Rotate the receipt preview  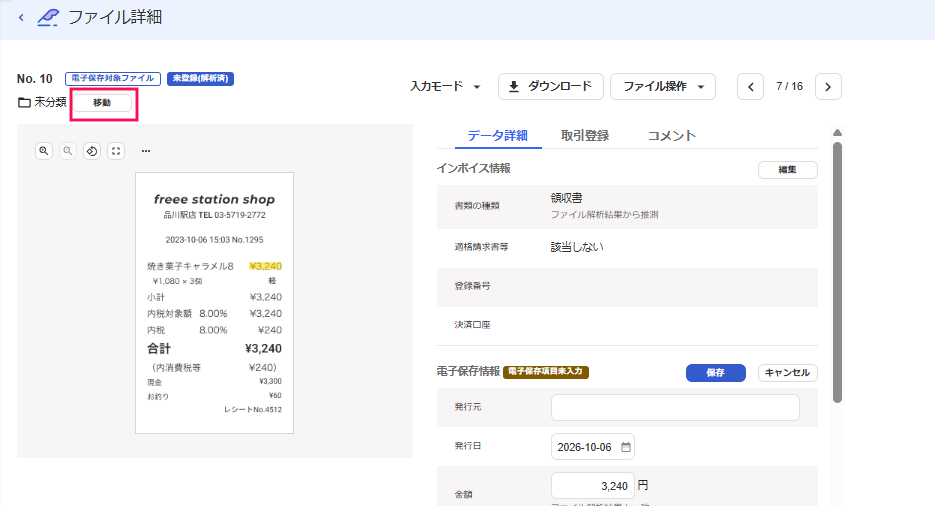92,151
